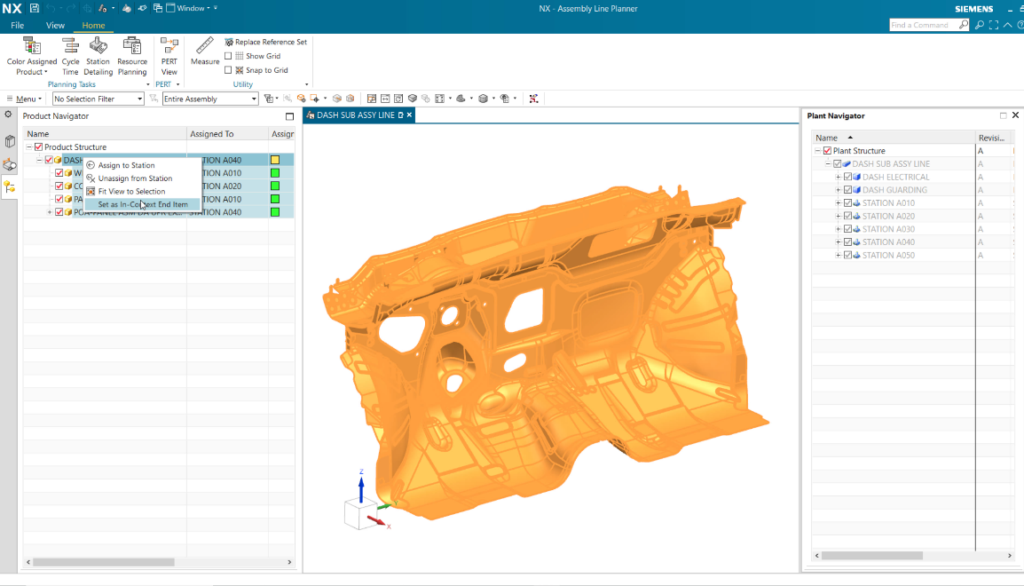Open Resource Planning
The width and height of the screenshot is (1024, 586).
(x=132, y=56)
